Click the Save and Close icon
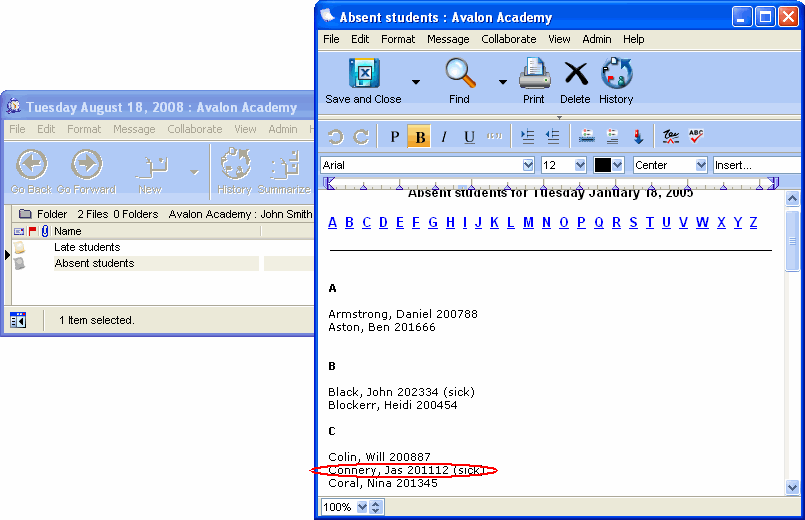805x520 pixels. [x=364, y=74]
